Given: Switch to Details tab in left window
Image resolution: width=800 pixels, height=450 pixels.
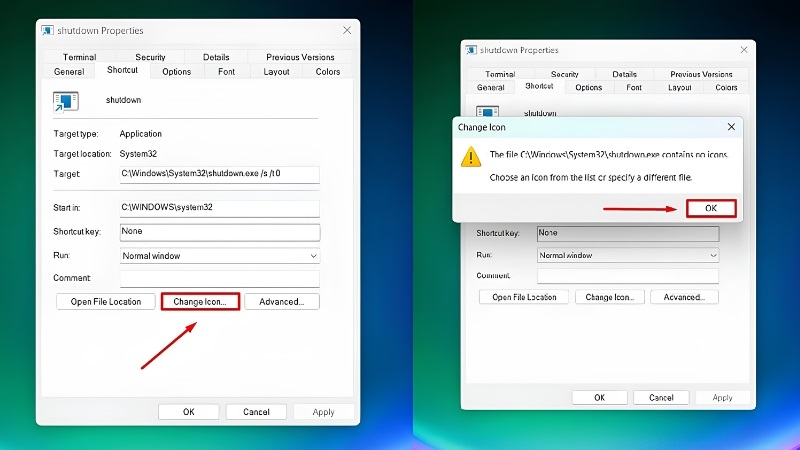Looking at the screenshot, I should (x=216, y=57).
